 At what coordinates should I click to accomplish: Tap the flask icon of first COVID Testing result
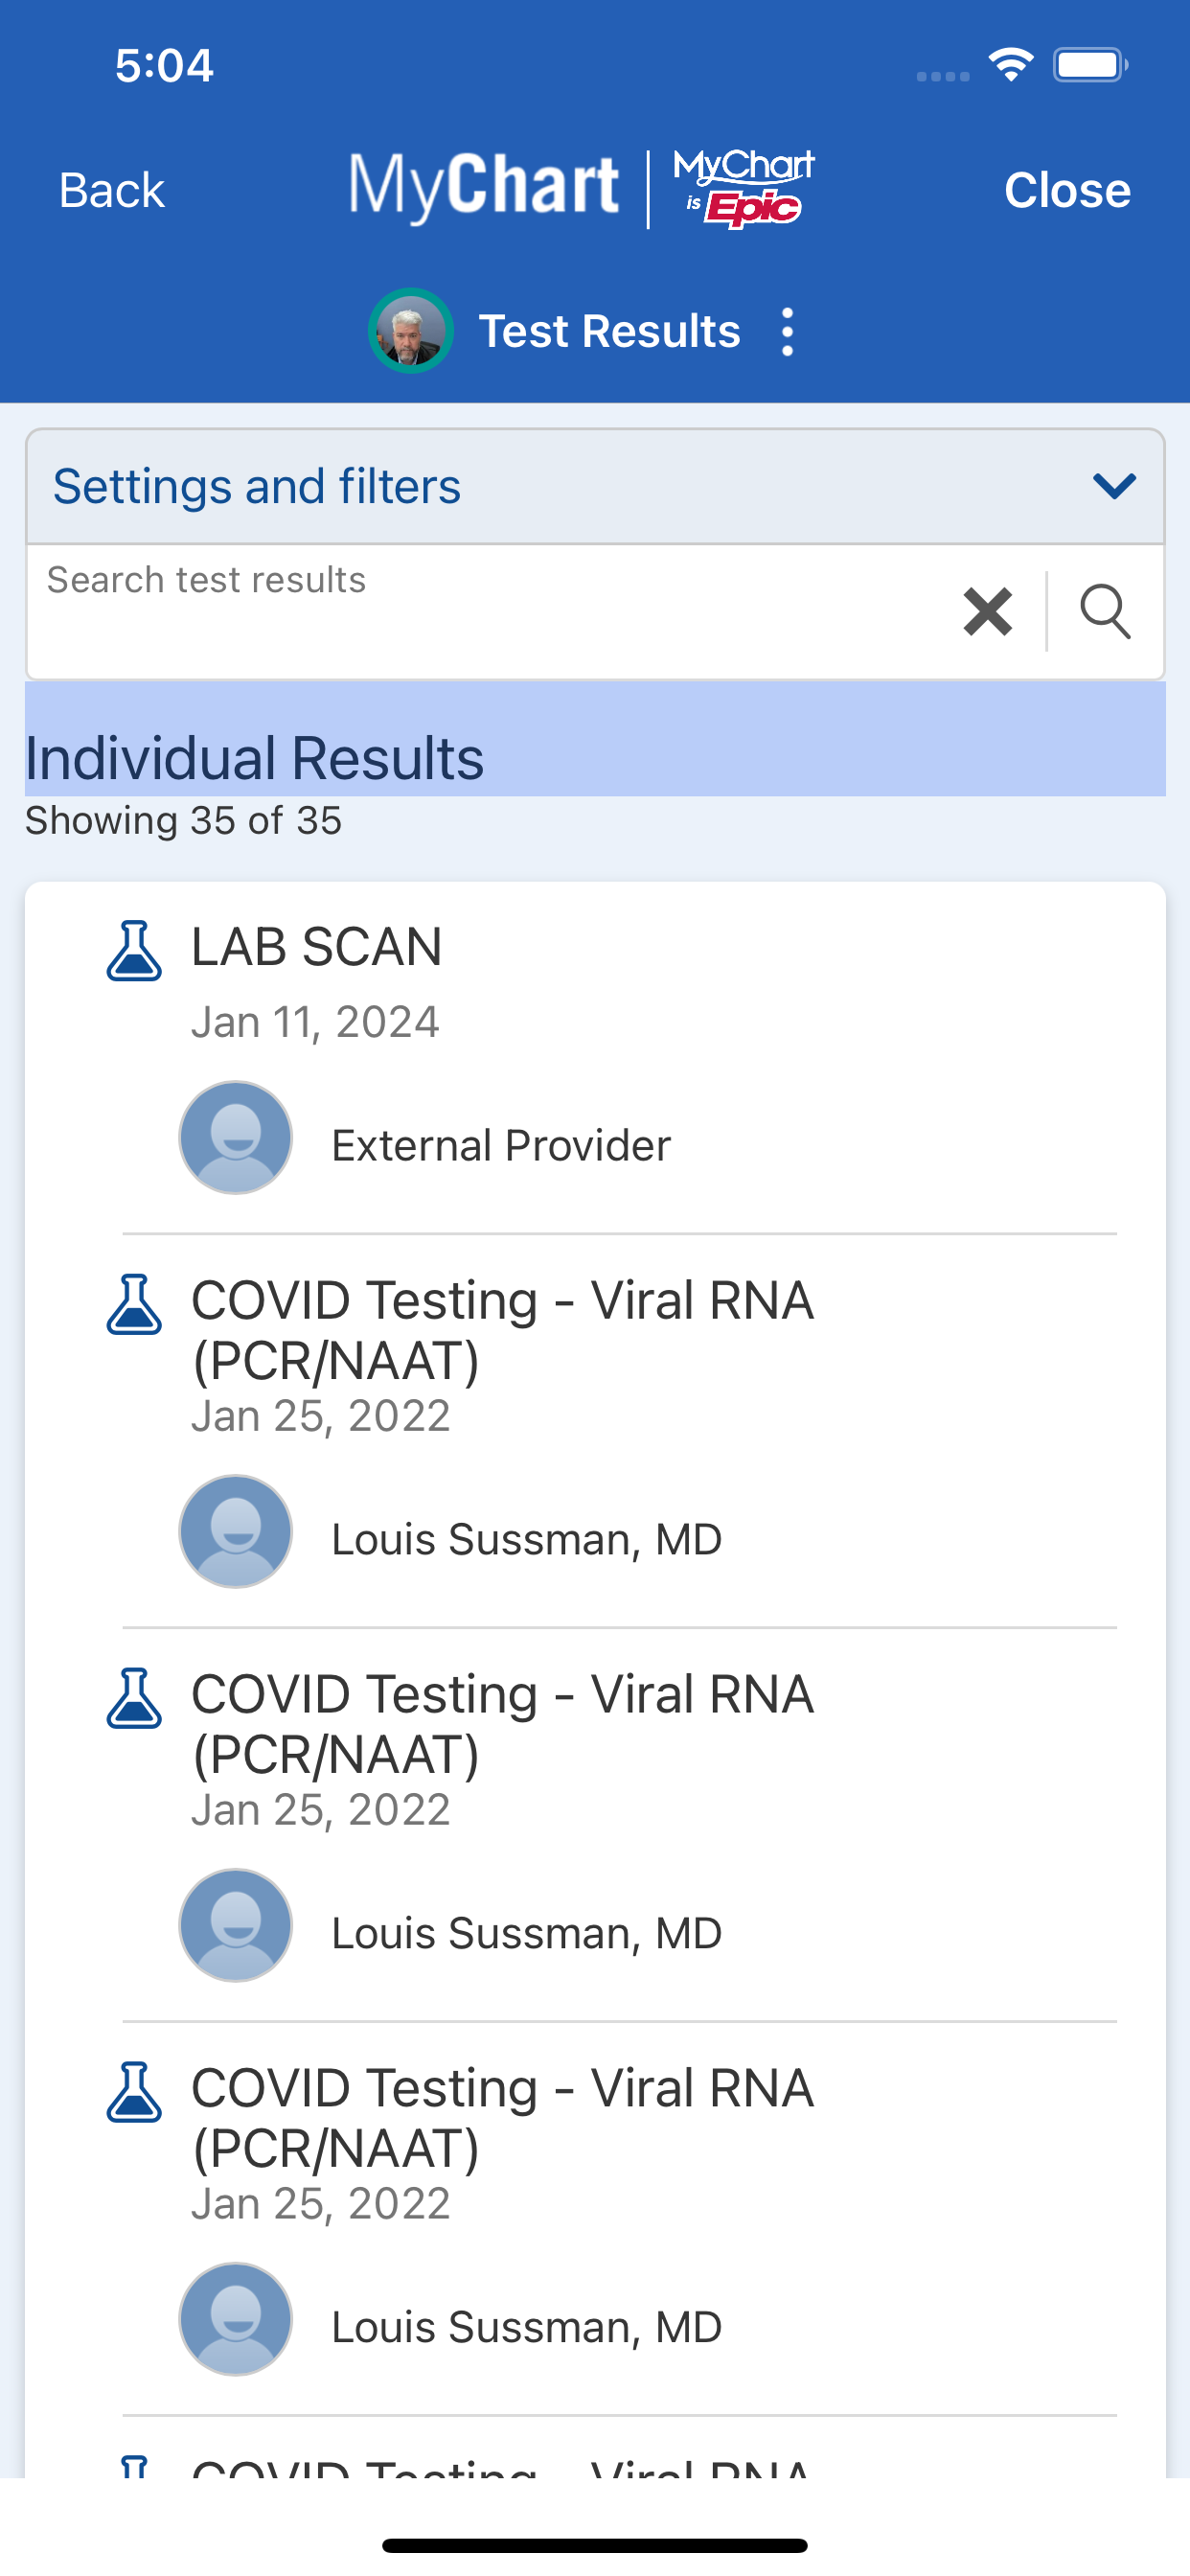click(x=134, y=1304)
